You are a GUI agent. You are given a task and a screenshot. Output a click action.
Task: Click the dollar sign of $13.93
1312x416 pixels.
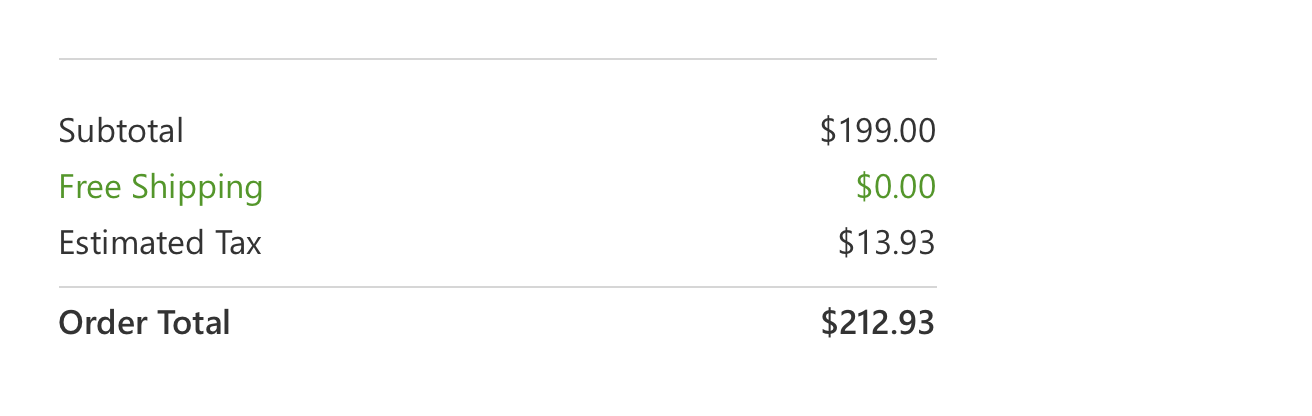coord(845,243)
